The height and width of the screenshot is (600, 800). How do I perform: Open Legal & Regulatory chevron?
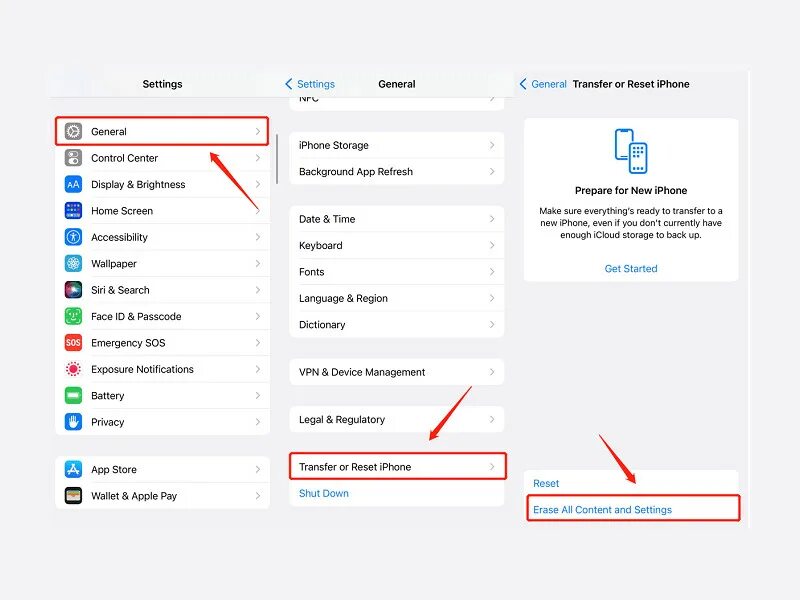(x=492, y=419)
